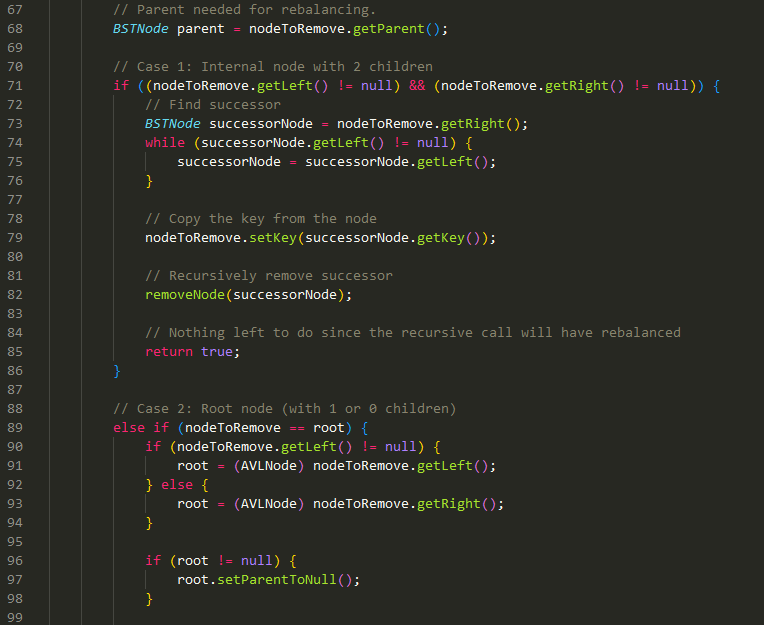764x625 pixels.
Task: Click the setKey method call
Action: [273, 238]
